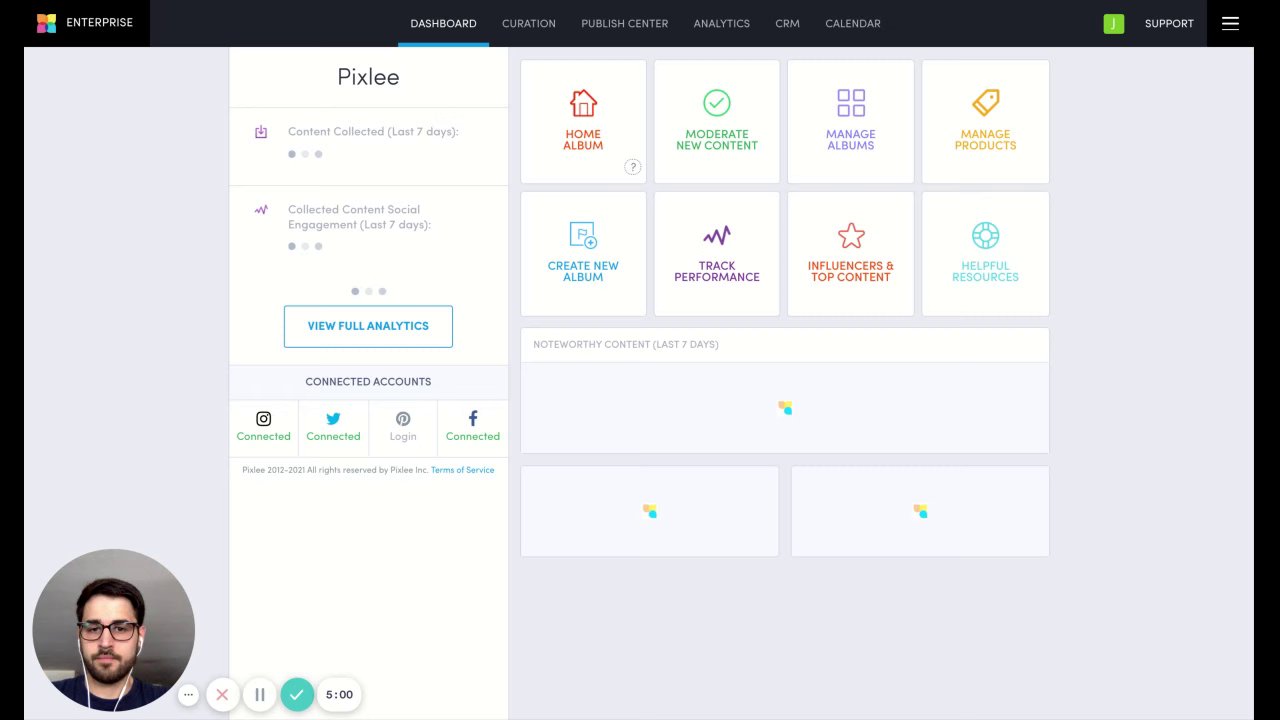
Task: Open the Create New Album tile
Action: (583, 254)
